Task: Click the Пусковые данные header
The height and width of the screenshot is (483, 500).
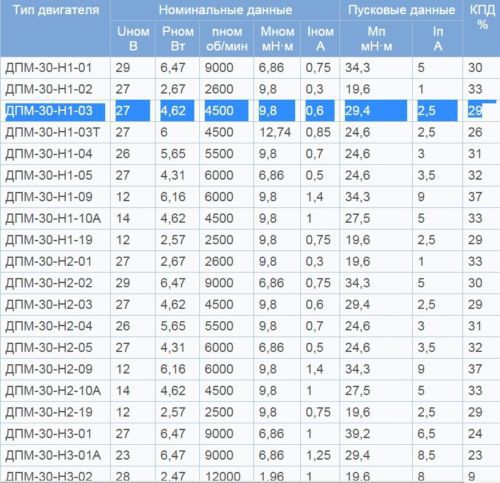Action: click(x=401, y=10)
